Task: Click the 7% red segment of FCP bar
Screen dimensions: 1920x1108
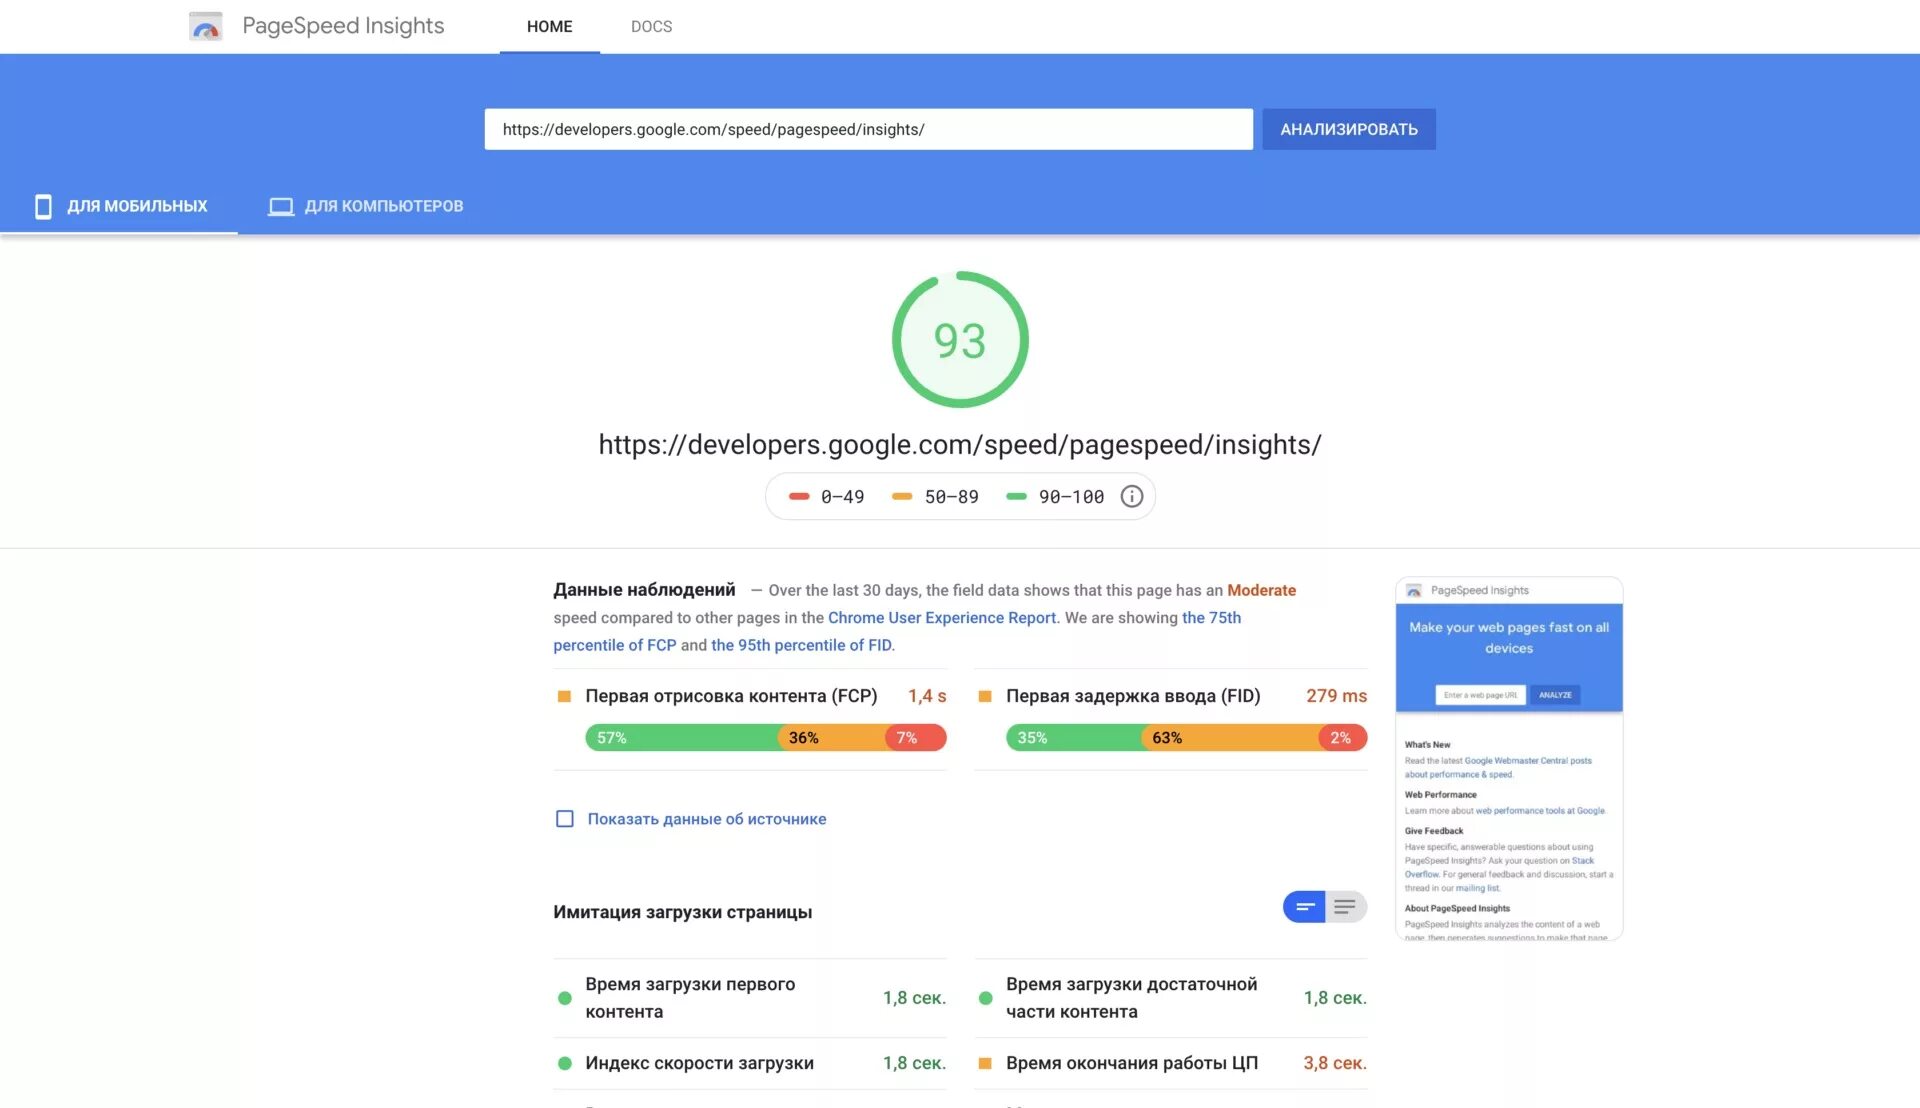Action: 916,738
